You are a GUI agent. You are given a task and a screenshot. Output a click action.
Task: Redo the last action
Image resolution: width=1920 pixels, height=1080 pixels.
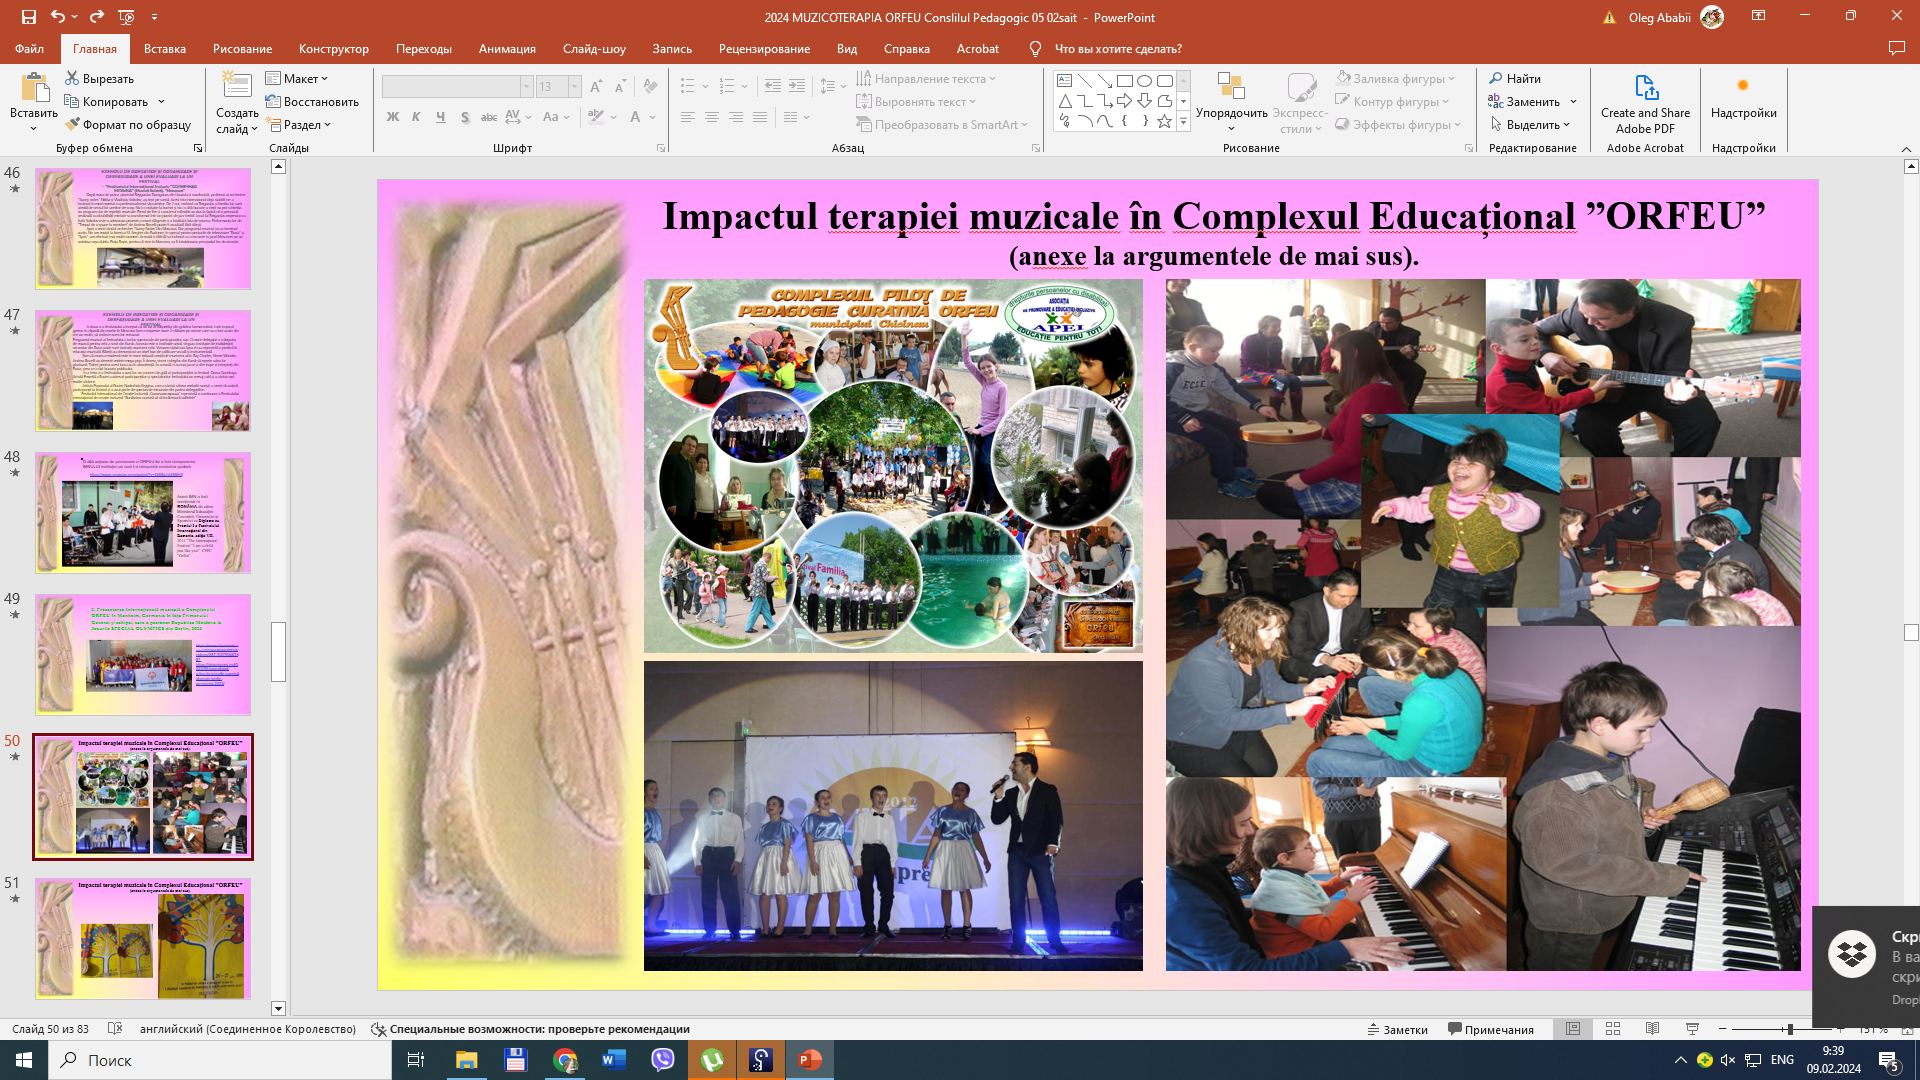tap(96, 17)
